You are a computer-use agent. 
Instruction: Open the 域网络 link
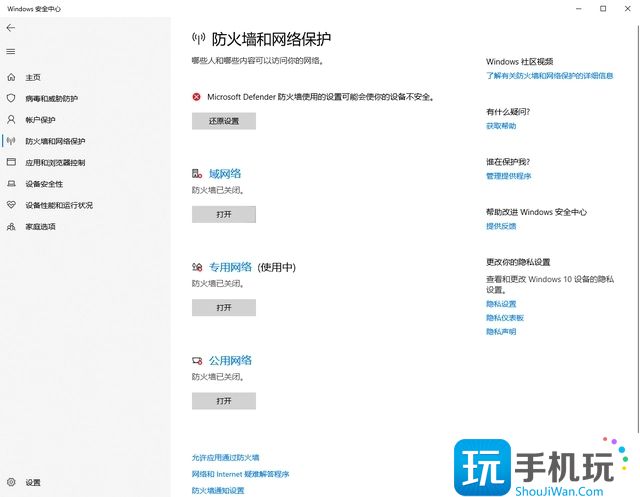pyautogui.click(x=225, y=174)
